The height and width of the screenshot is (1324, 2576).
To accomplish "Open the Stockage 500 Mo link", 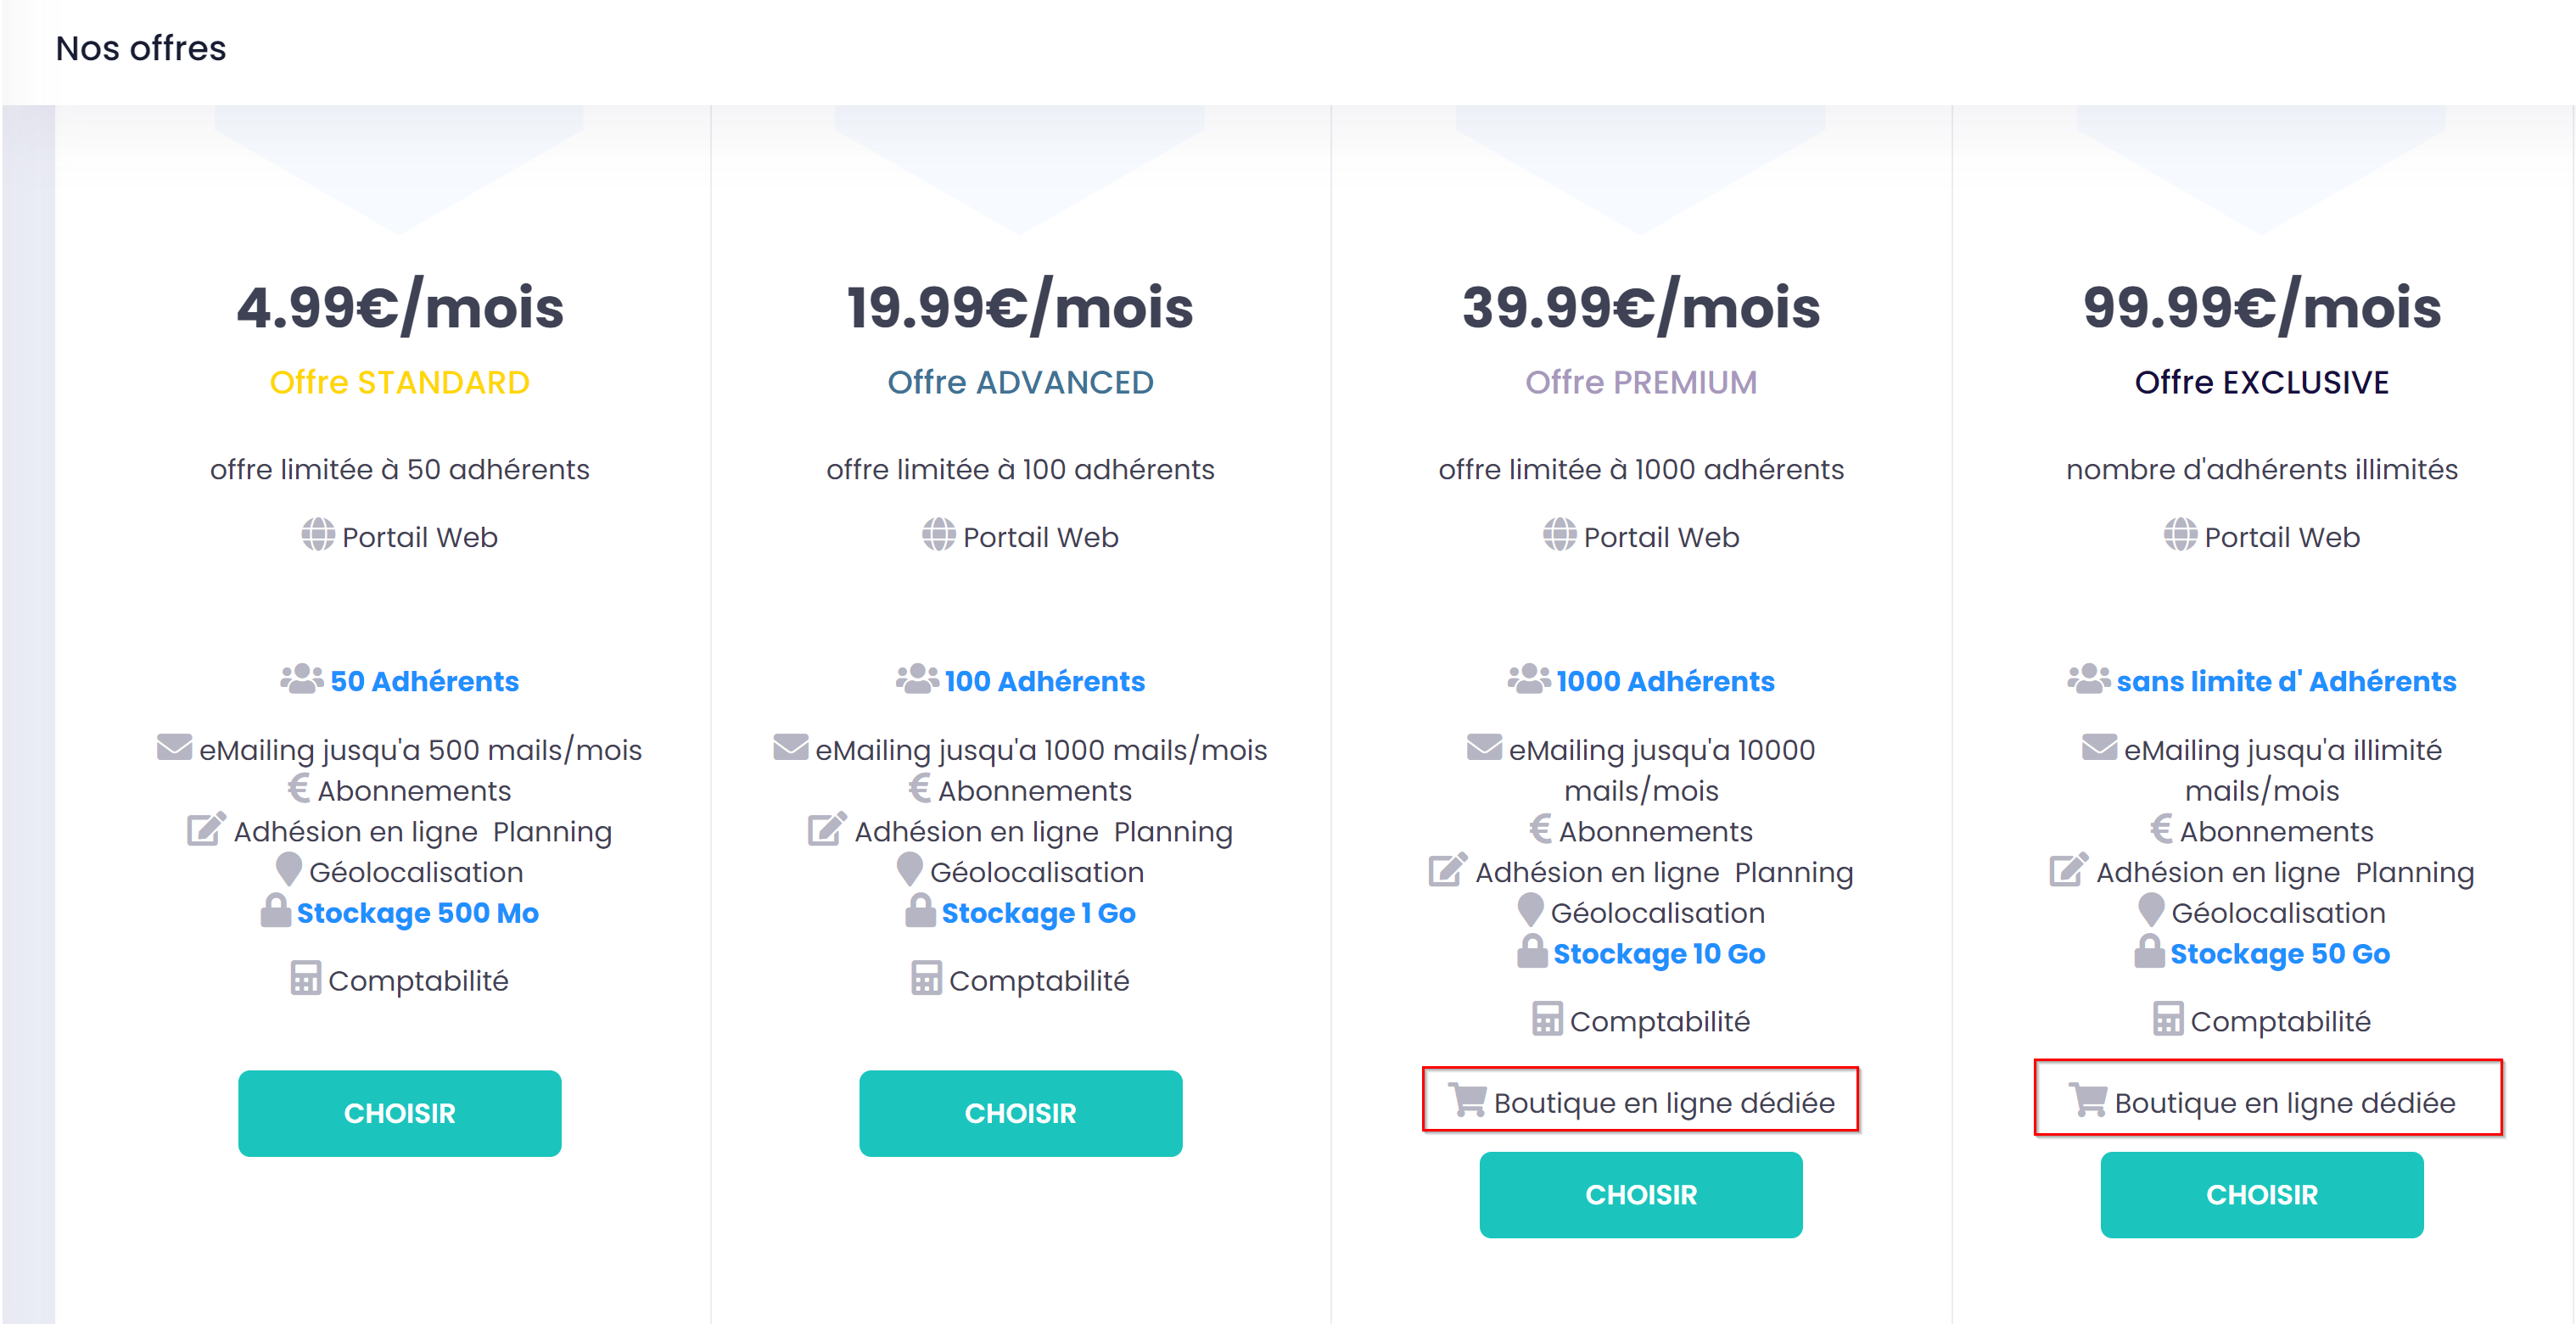I will [417, 913].
